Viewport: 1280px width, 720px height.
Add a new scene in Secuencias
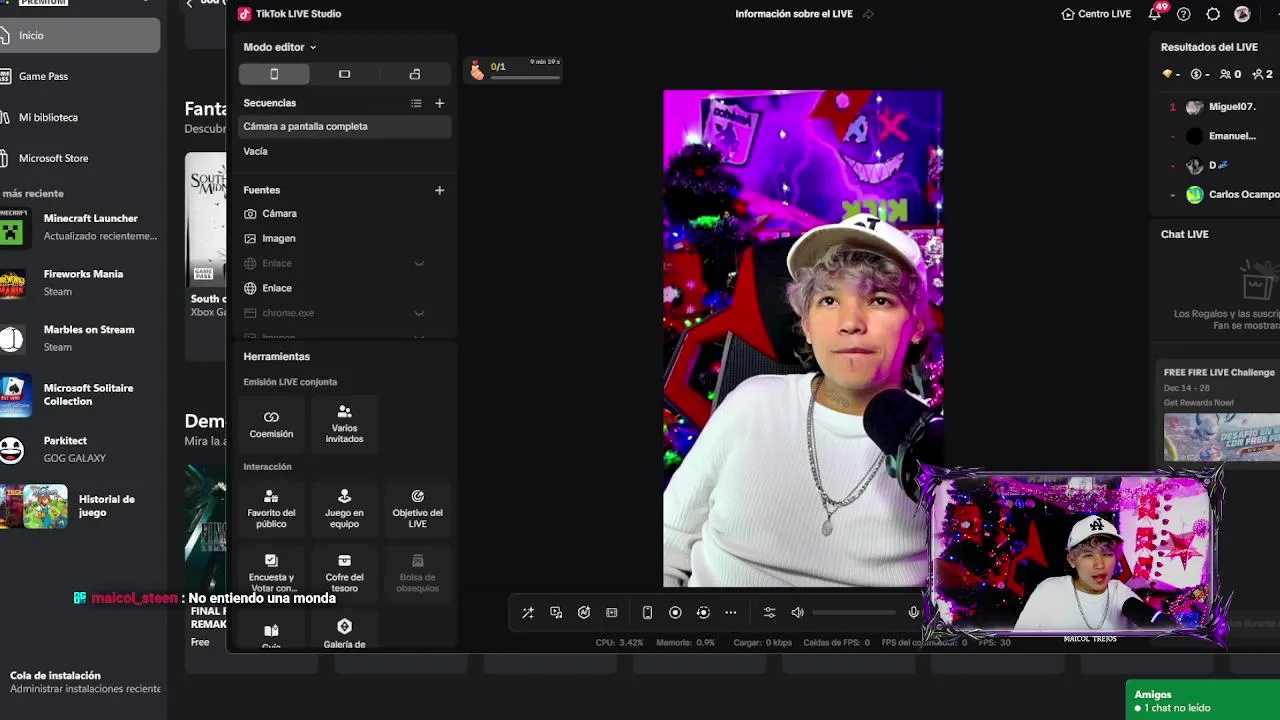click(x=439, y=103)
